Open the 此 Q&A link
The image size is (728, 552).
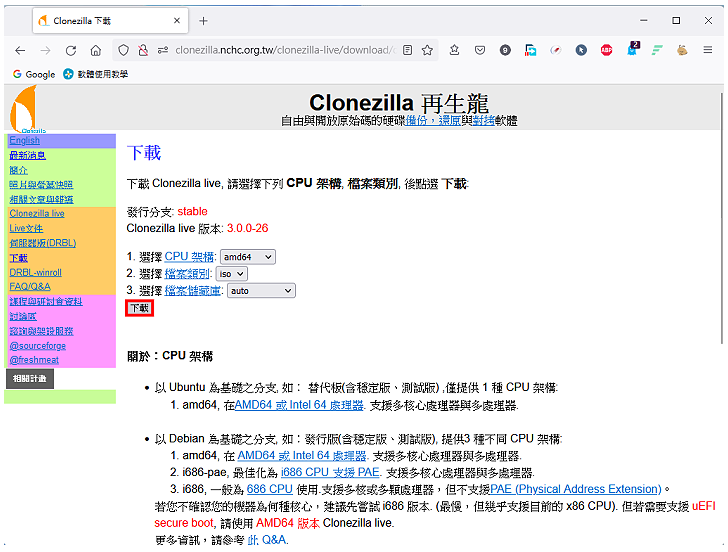[267, 540]
